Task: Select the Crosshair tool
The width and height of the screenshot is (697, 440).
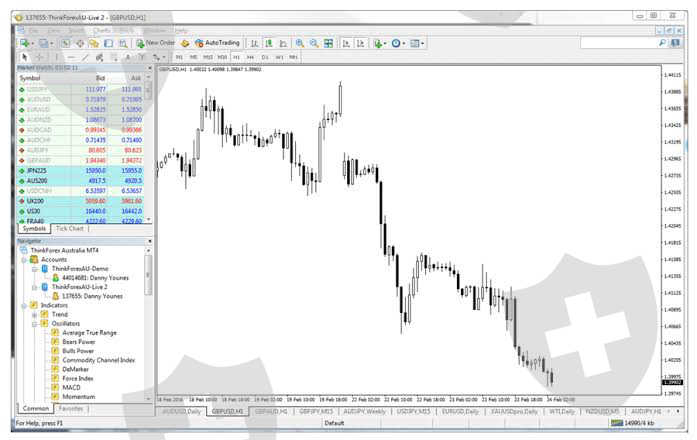Action: [x=40, y=57]
